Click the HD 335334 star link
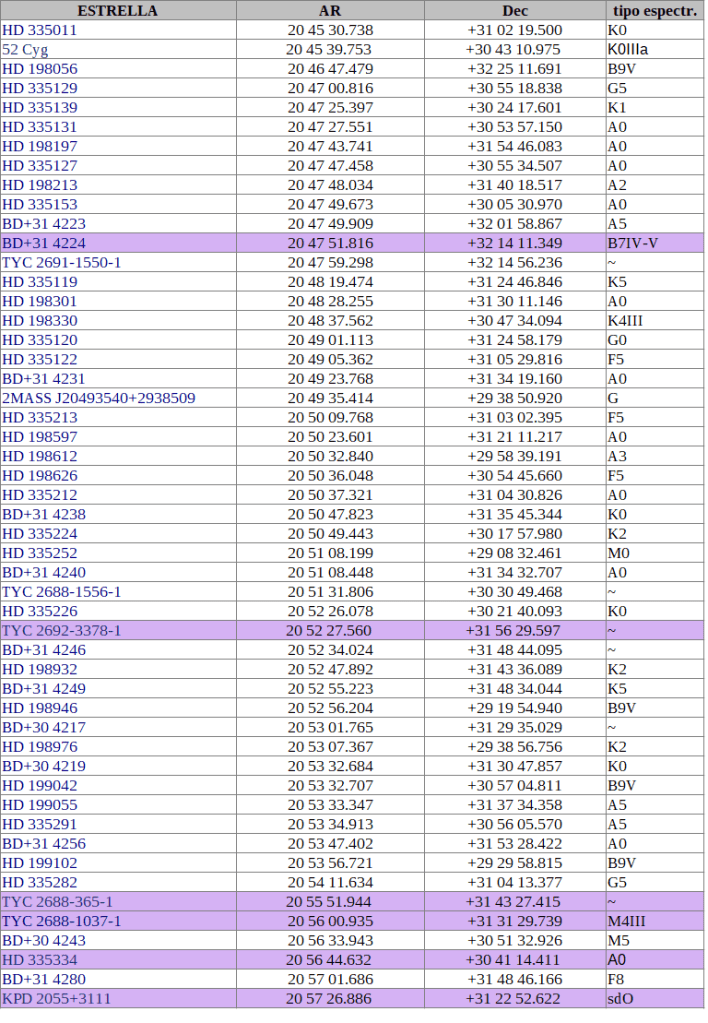The width and height of the screenshot is (708, 1023). coord(40,959)
